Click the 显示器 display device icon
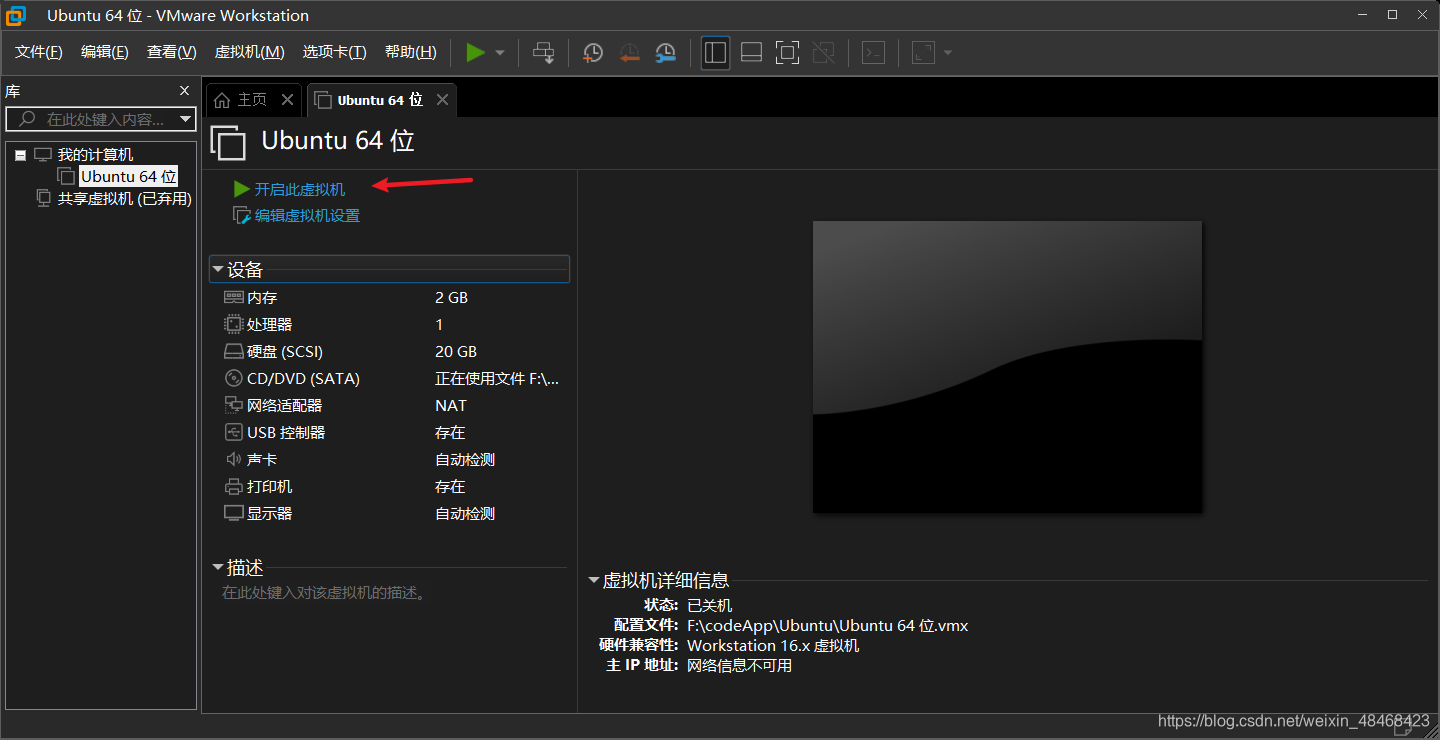The image size is (1440, 740). [x=234, y=513]
